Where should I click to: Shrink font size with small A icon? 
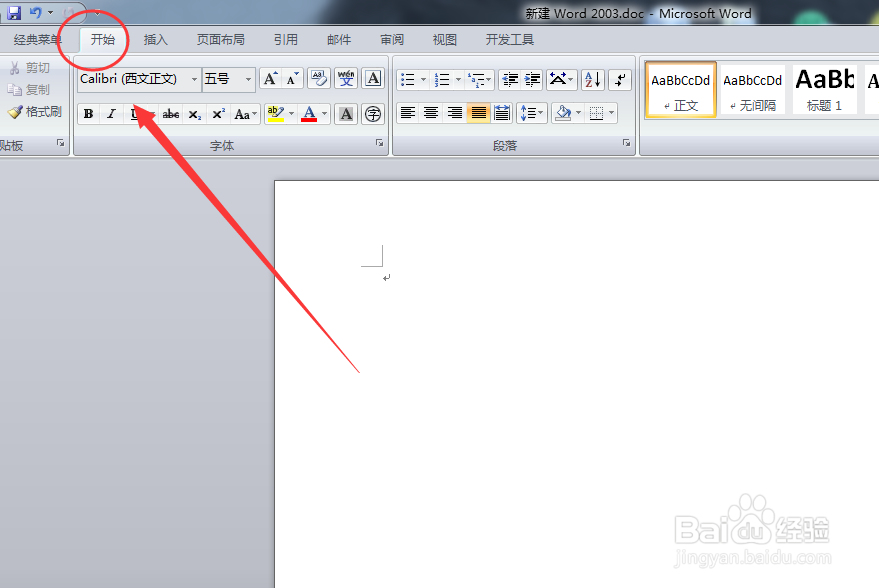coord(292,79)
